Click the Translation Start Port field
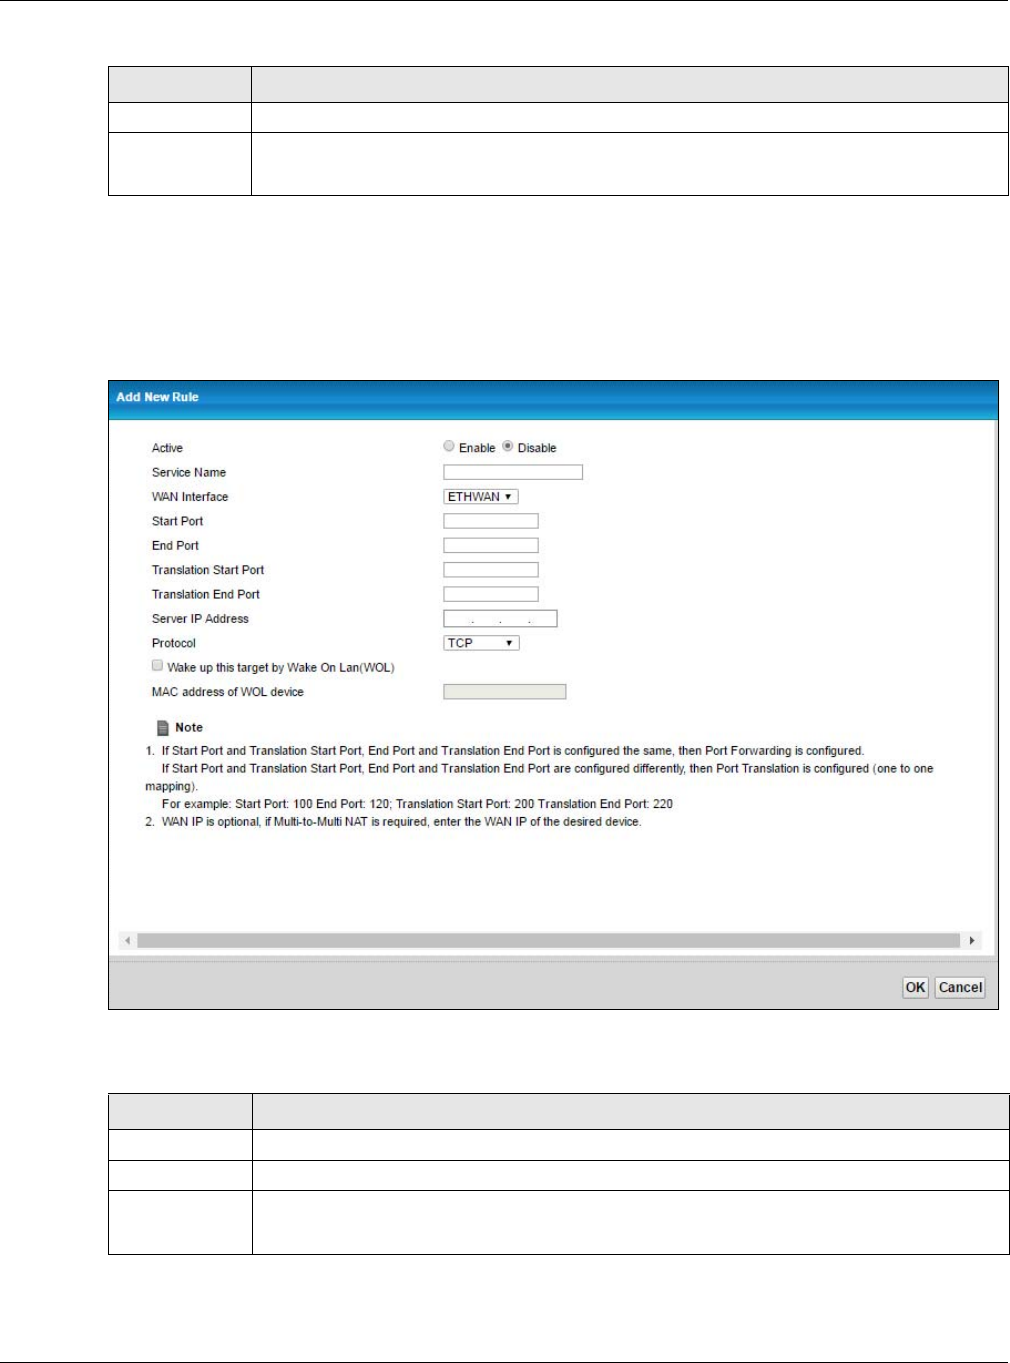Screen dimensions: 1010x1363 491,570
